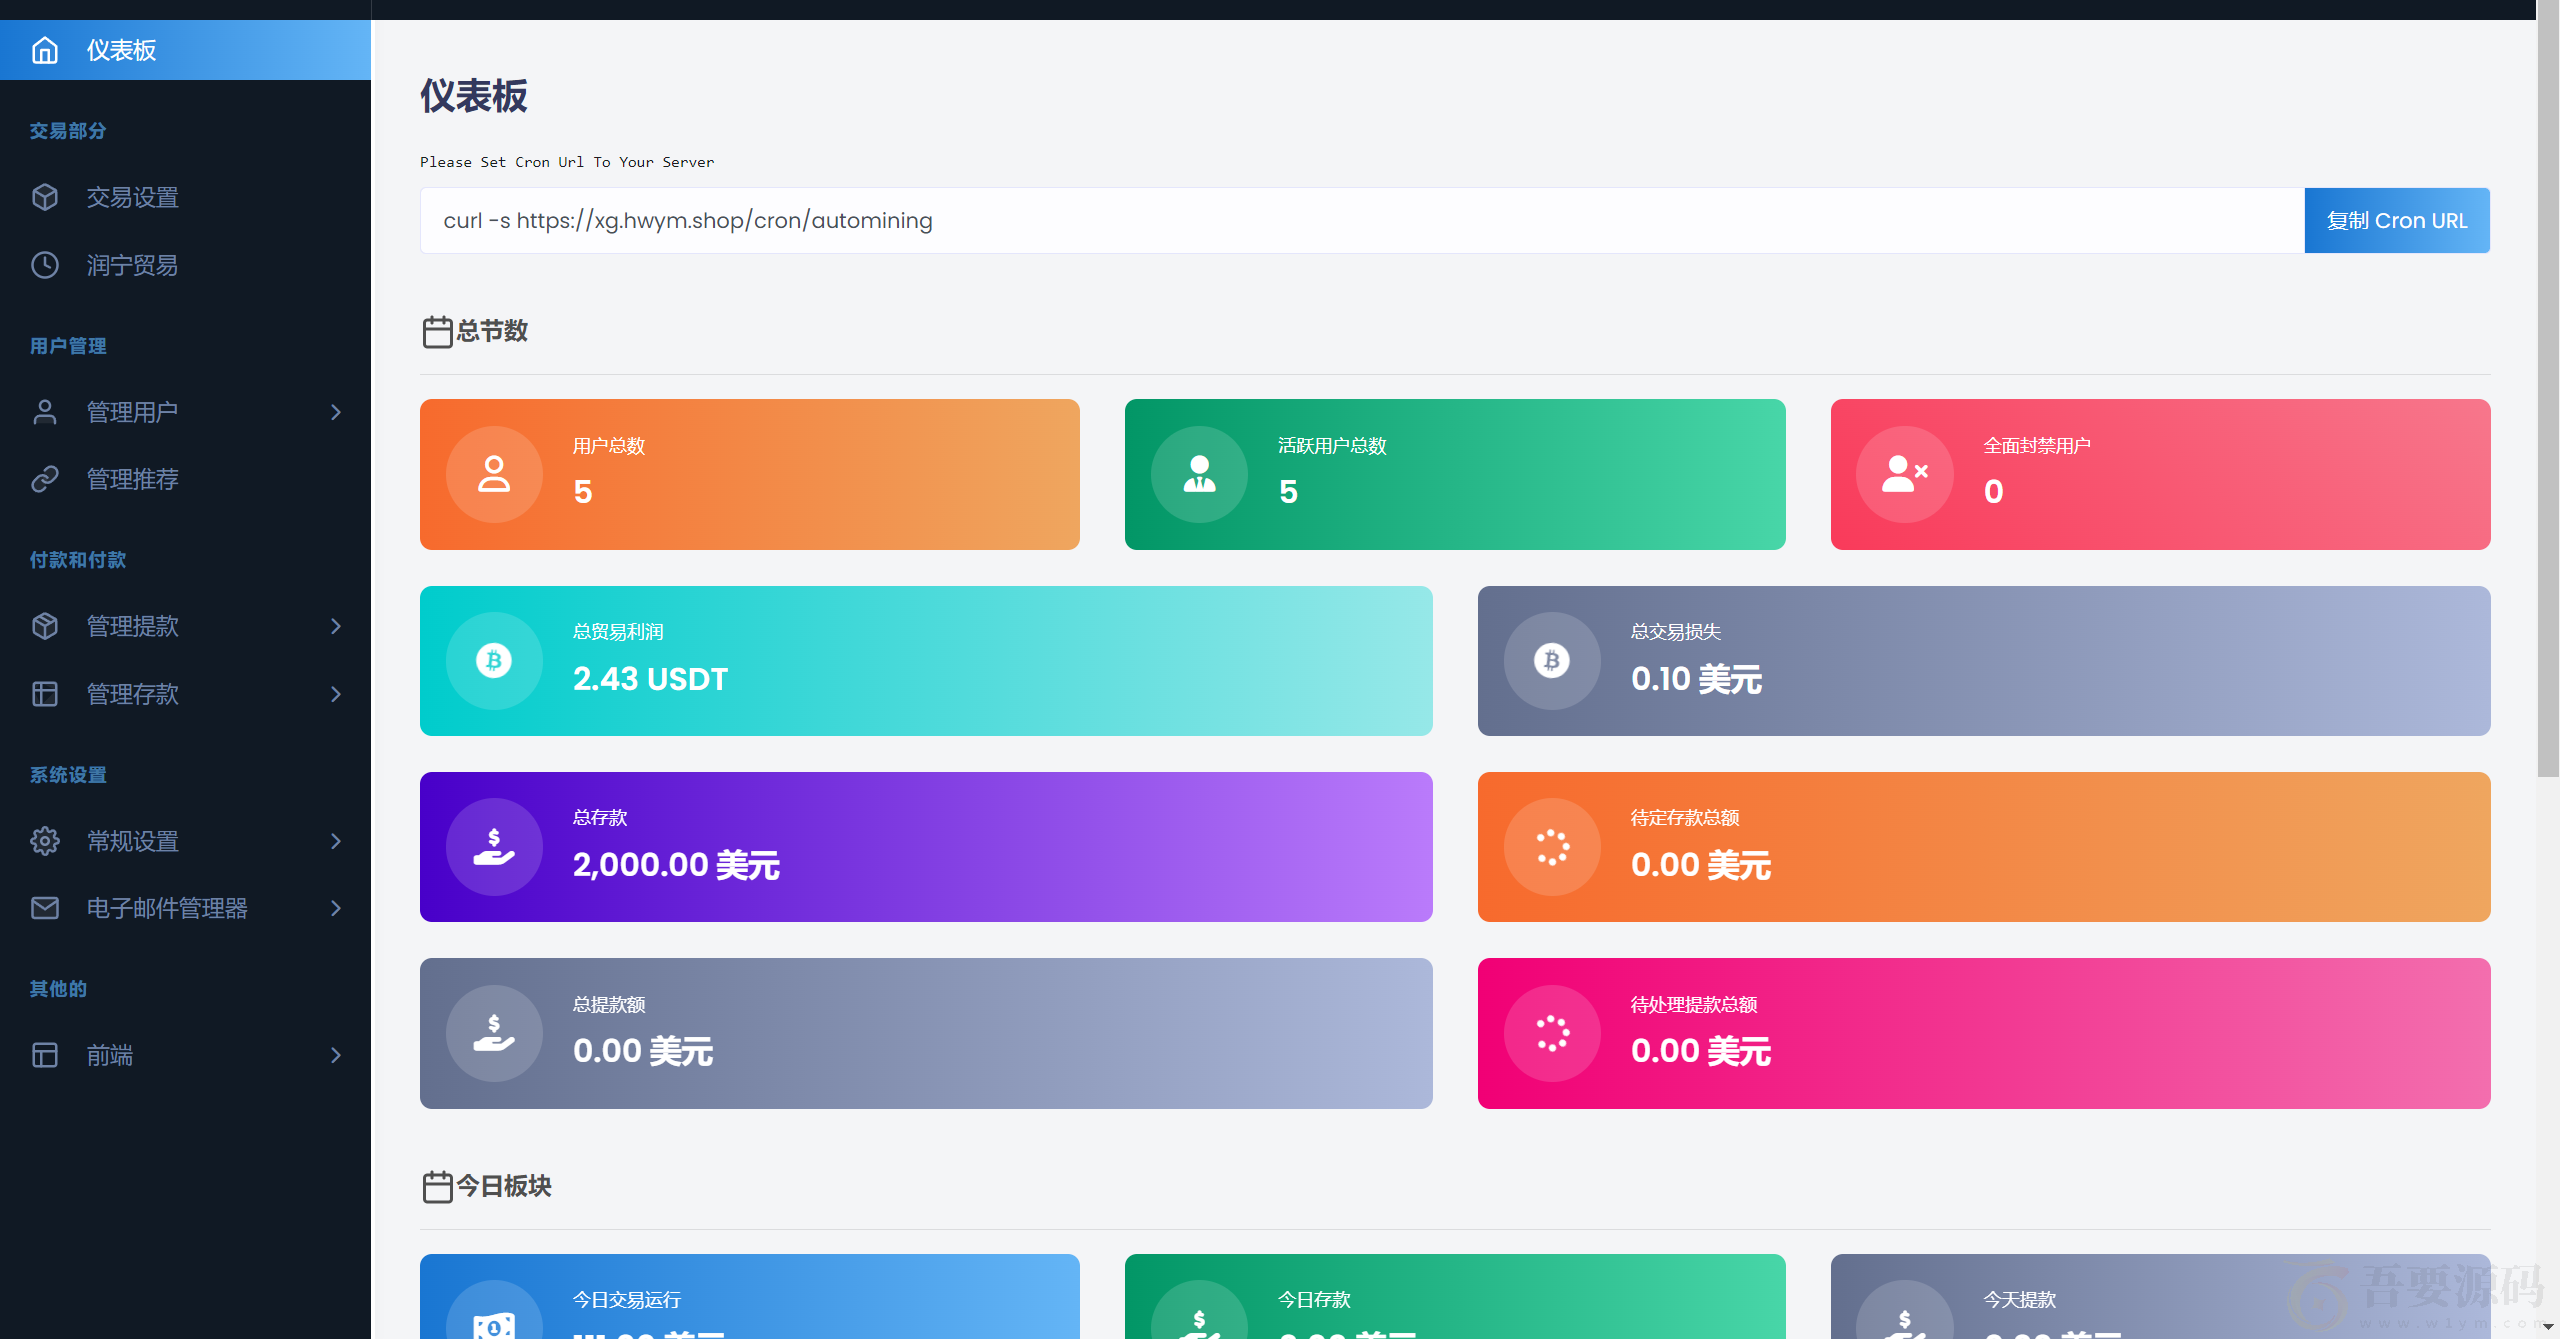The width and height of the screenshot is (2560, 1339).
Task: Click the spinner icon in 待定存款总额 card
Action: pyautogui.click(x=1552, y=847)
